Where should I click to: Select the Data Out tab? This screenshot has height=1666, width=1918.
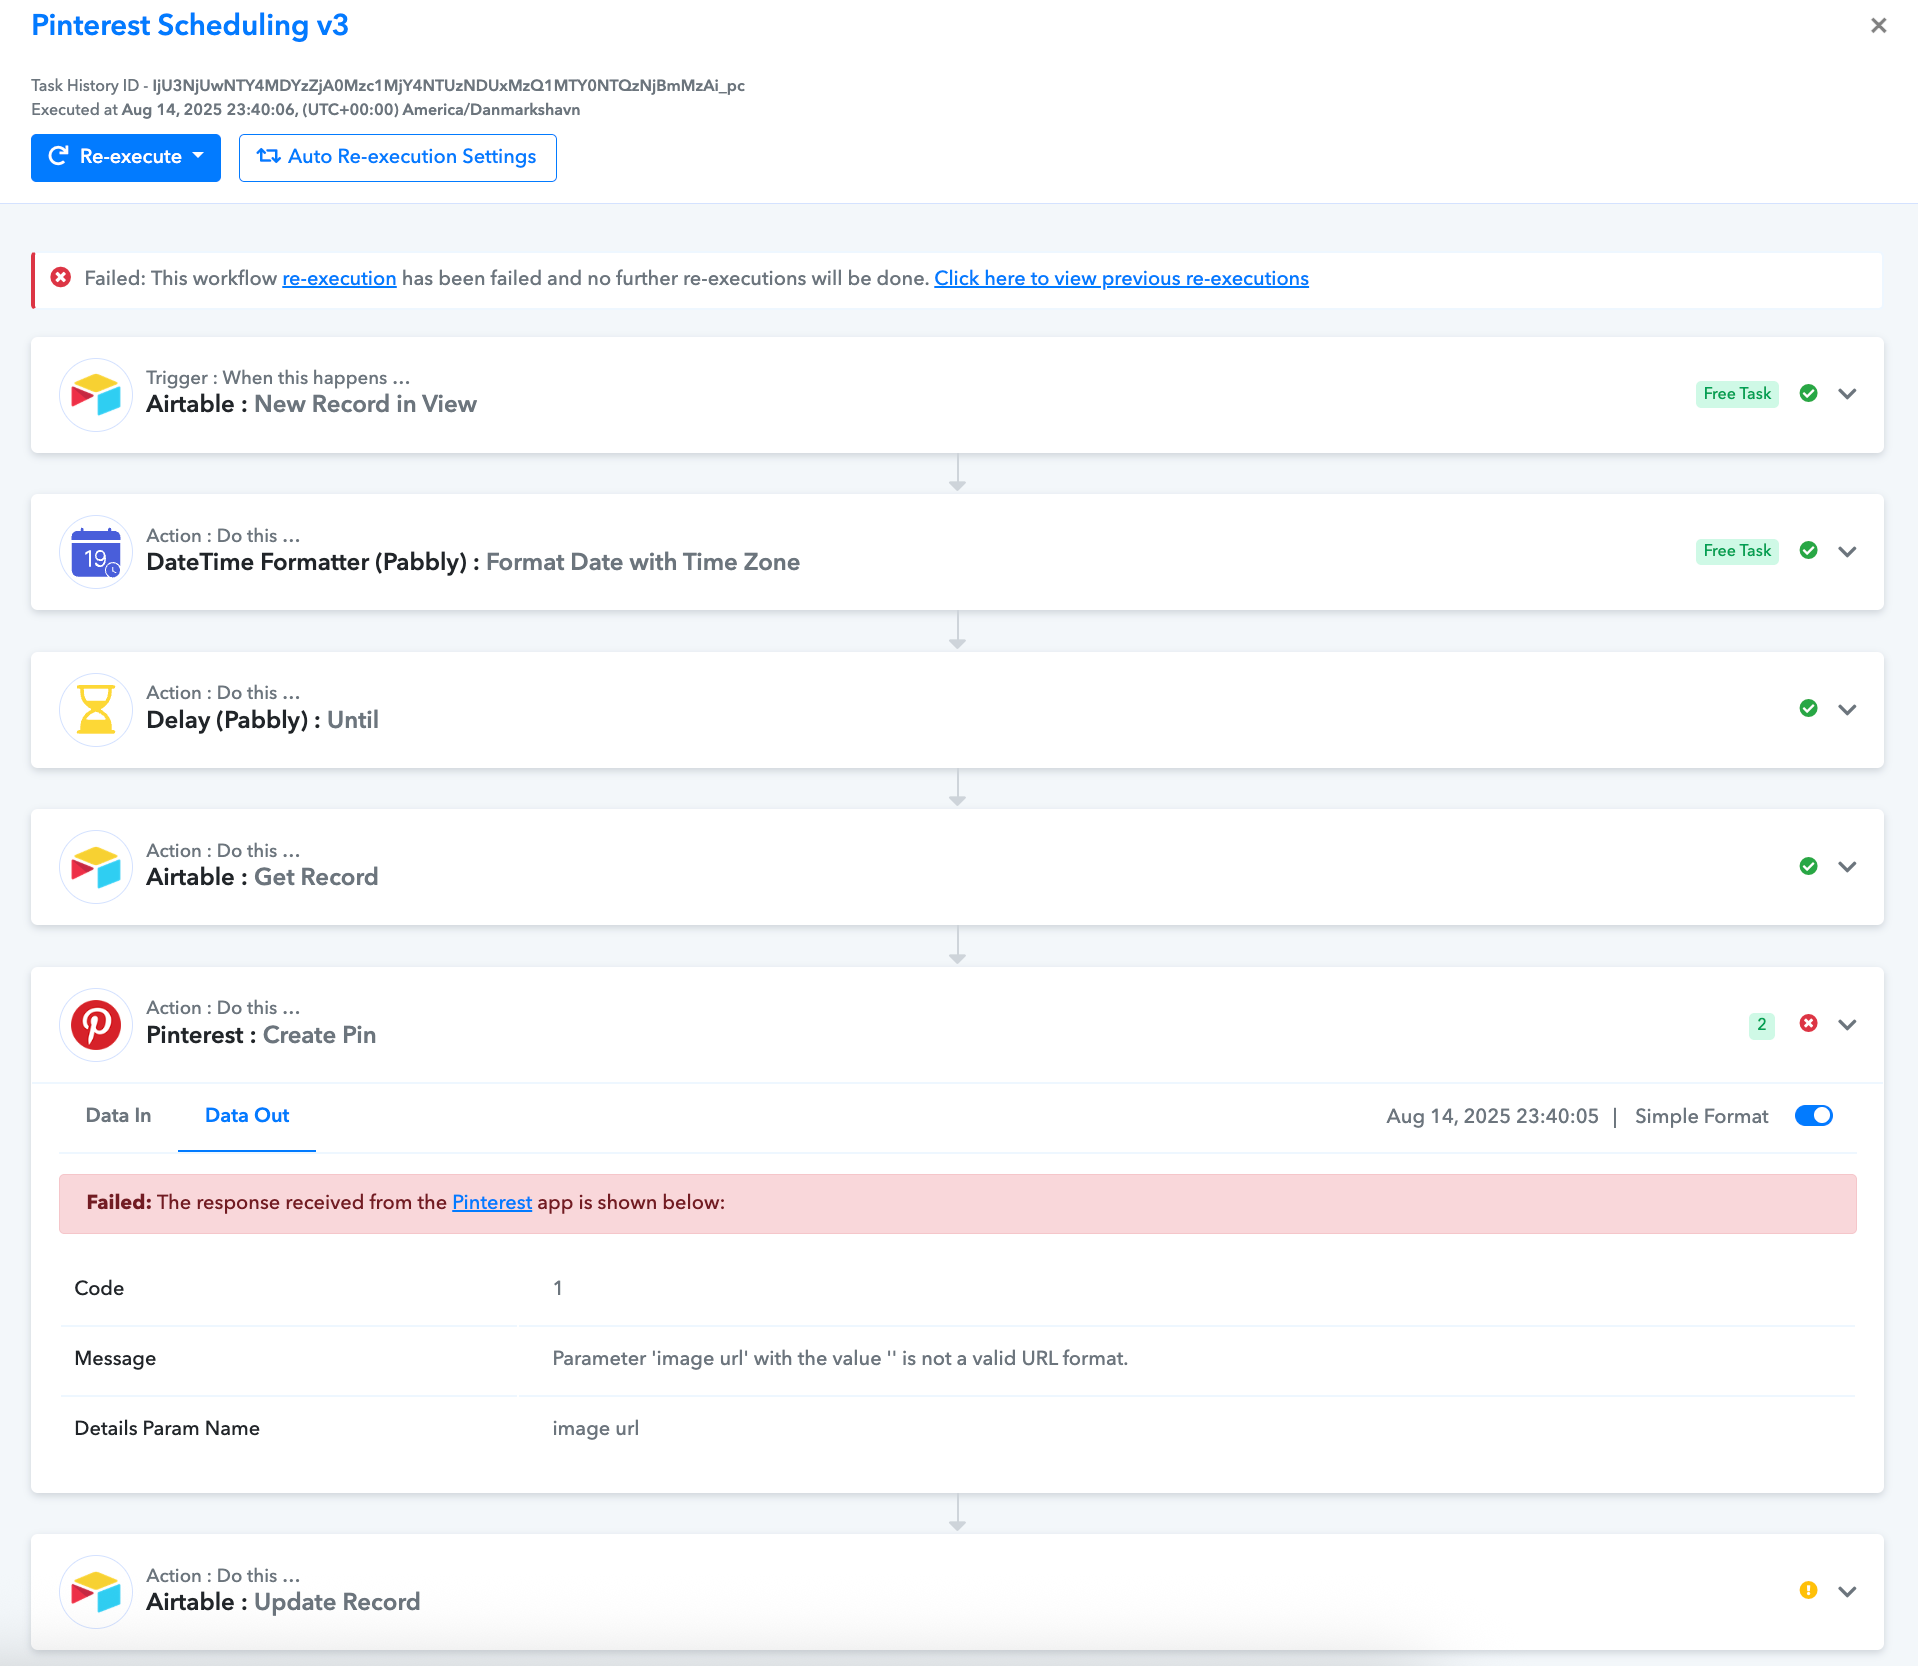point(247,1116)
